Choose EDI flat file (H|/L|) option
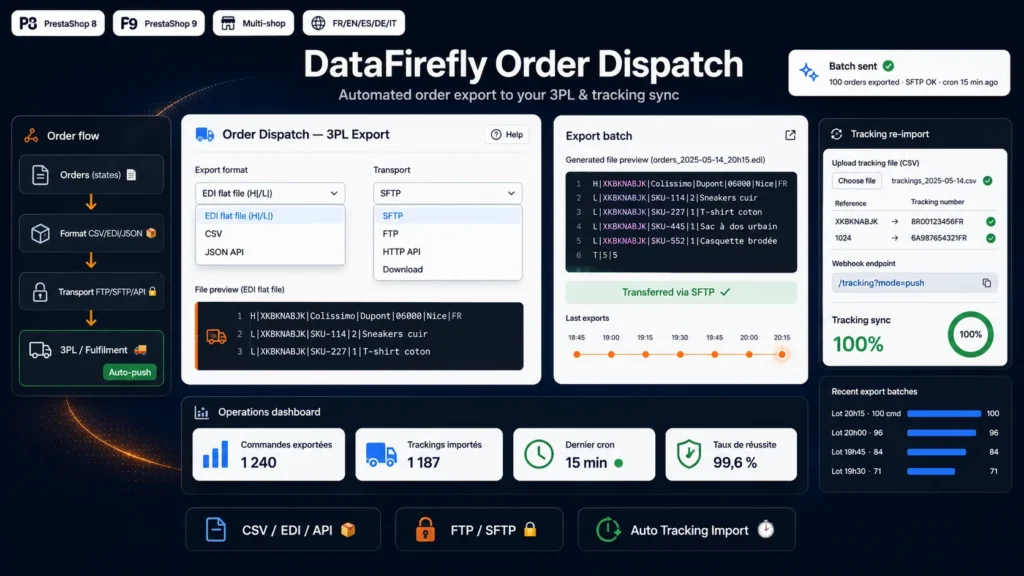 270,216
